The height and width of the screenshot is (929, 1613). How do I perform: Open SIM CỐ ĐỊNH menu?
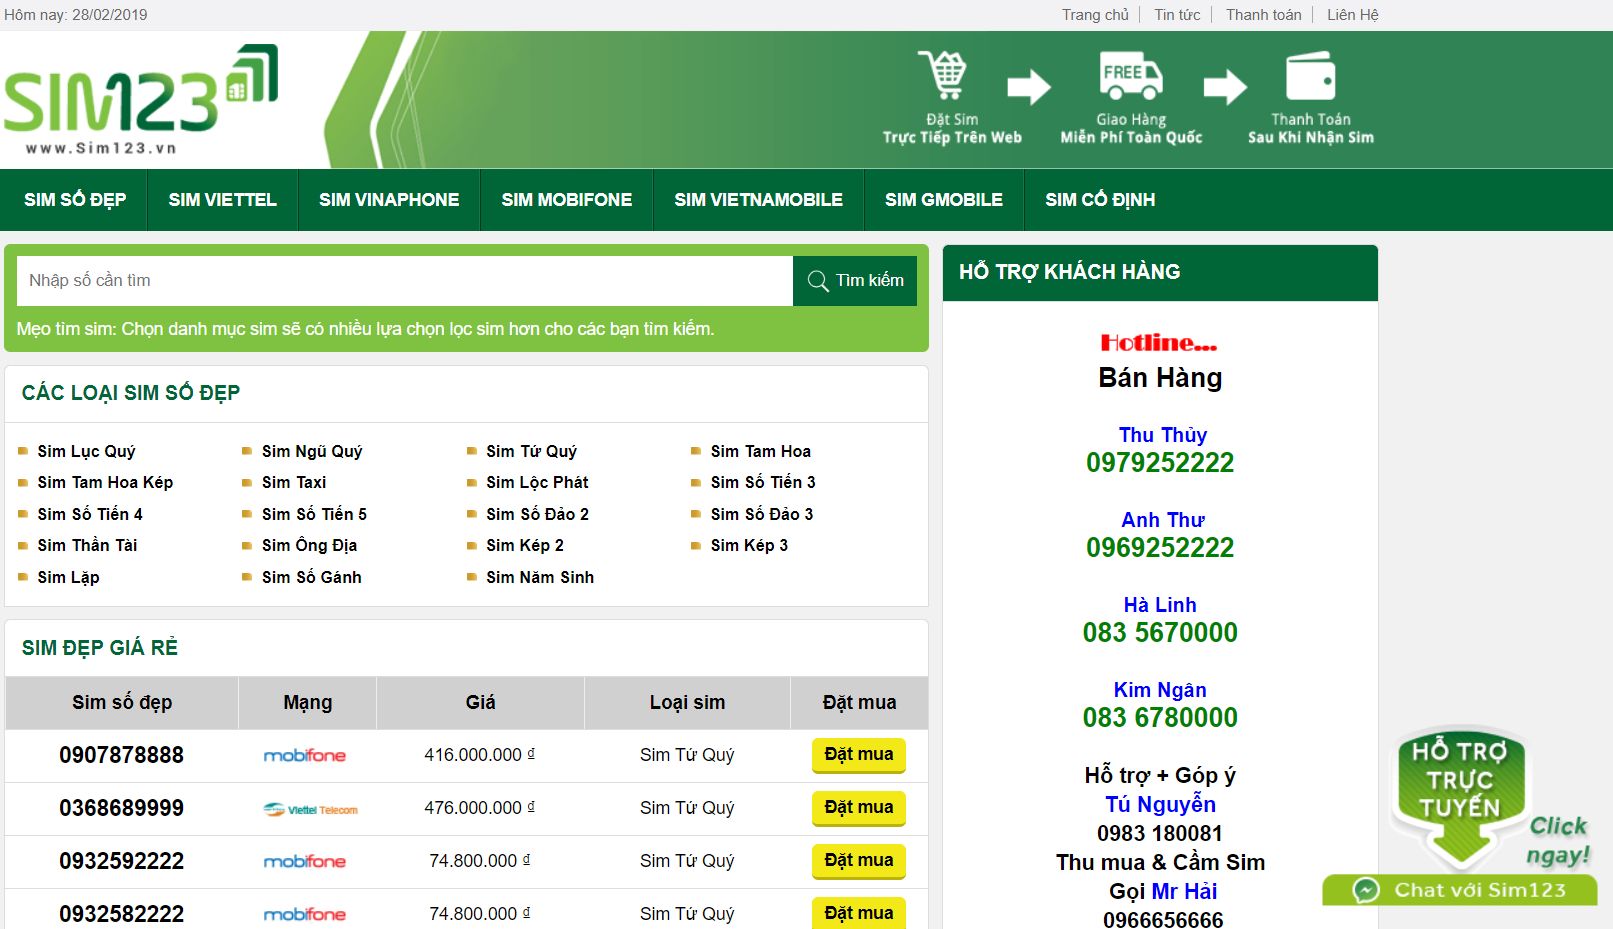pos(1100,200)
